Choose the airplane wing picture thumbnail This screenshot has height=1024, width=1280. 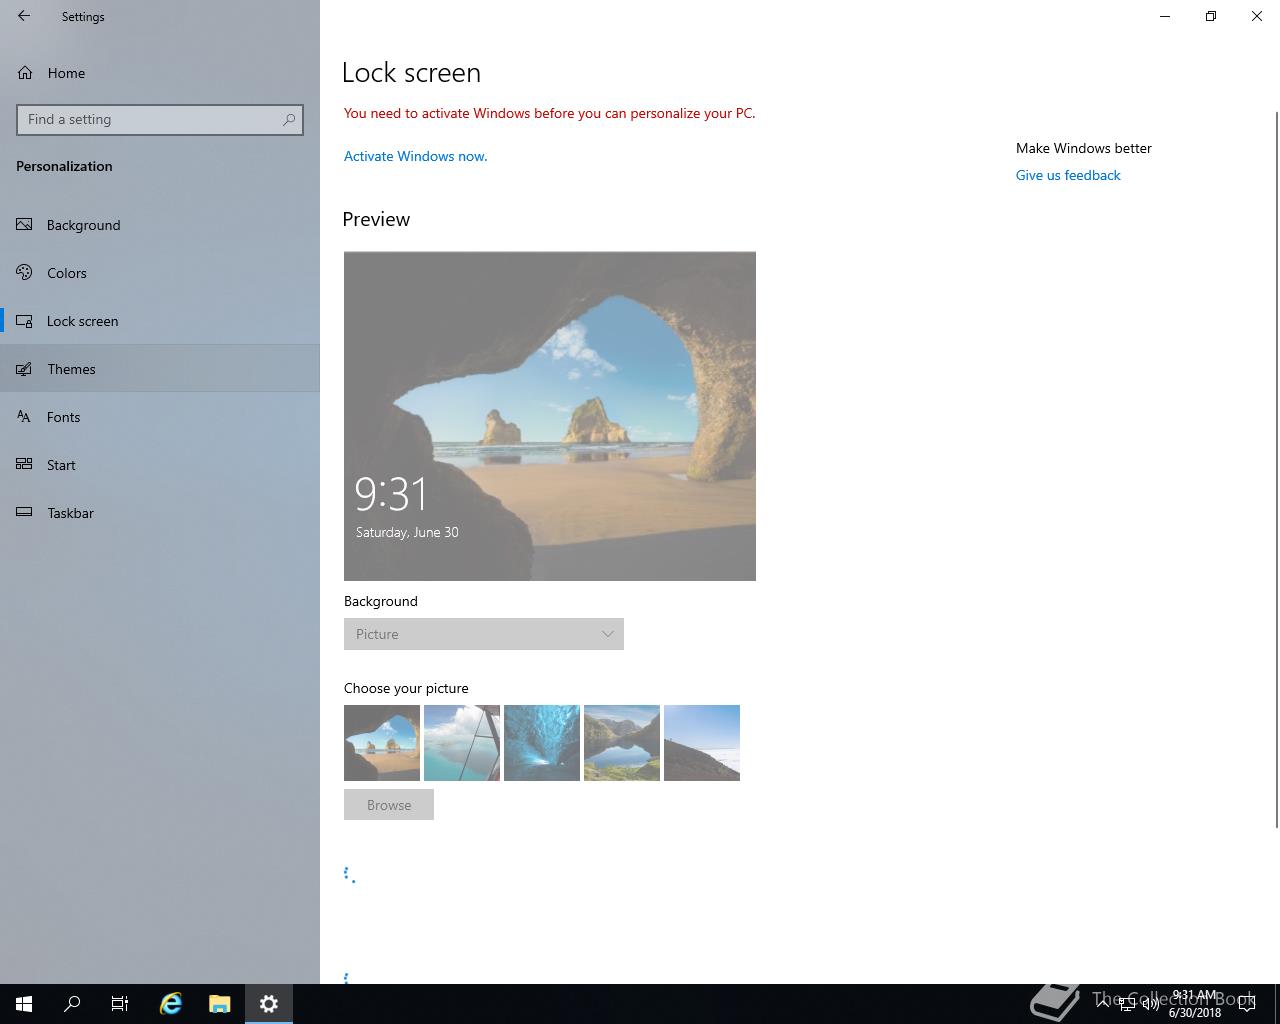point(462,743)
